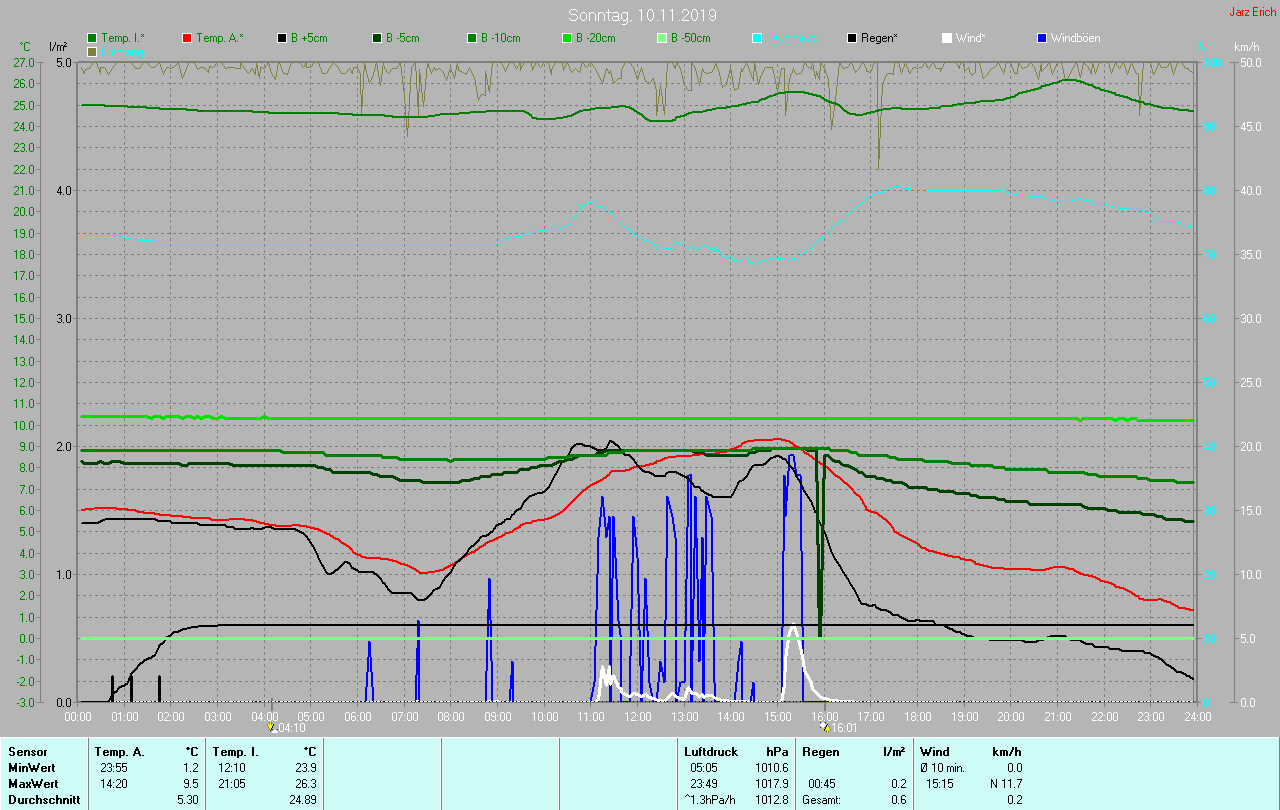This screenshot has height=810, width=1280.
Task: Click the dark green Temp. I. legend swatch
Action: 92,38
